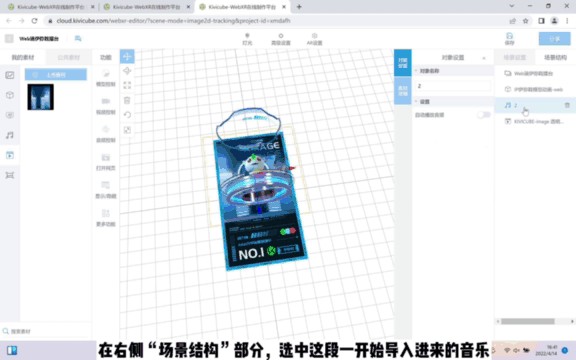Select the move tool in the canvas toolbar
This screenshot has width=576, height=360.
127,57
